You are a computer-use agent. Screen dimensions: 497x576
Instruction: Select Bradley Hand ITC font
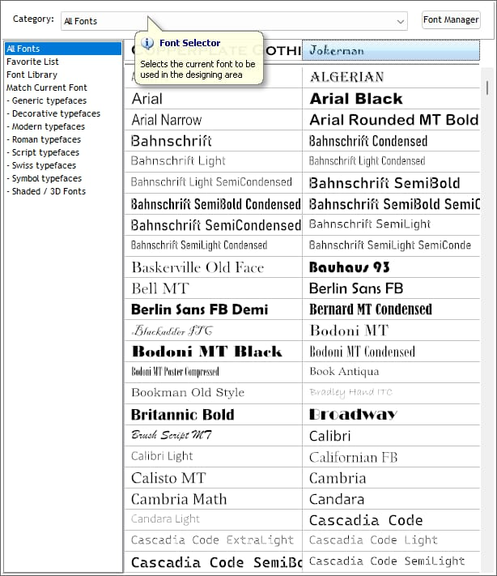pos(391,393)
